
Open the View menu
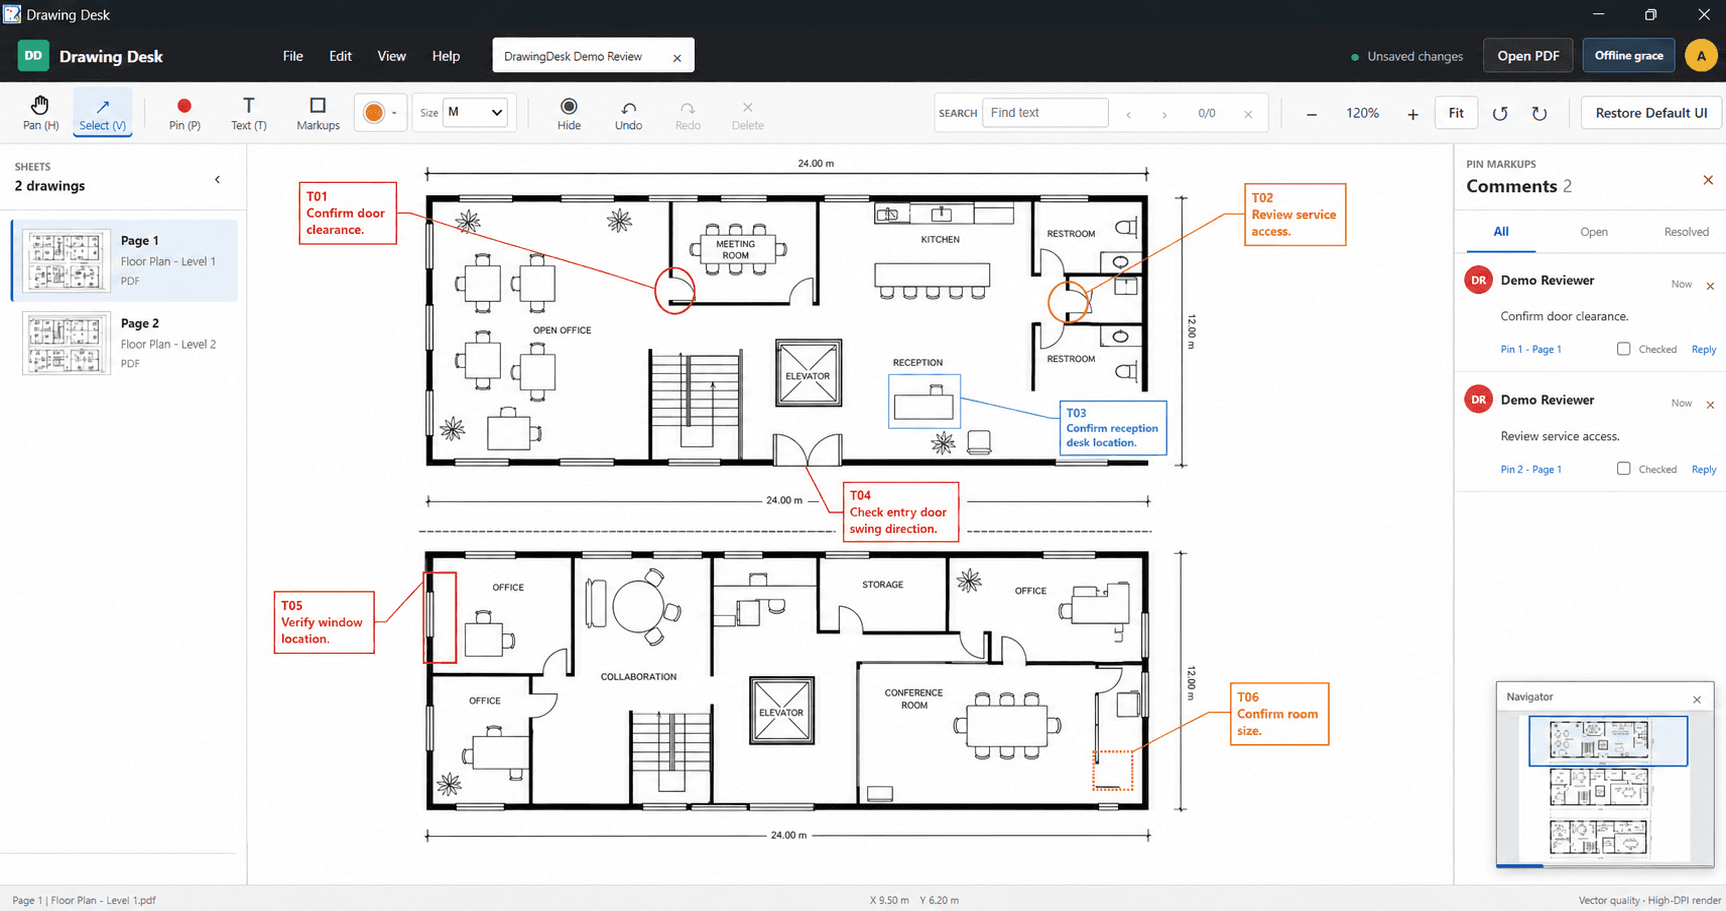391,56
